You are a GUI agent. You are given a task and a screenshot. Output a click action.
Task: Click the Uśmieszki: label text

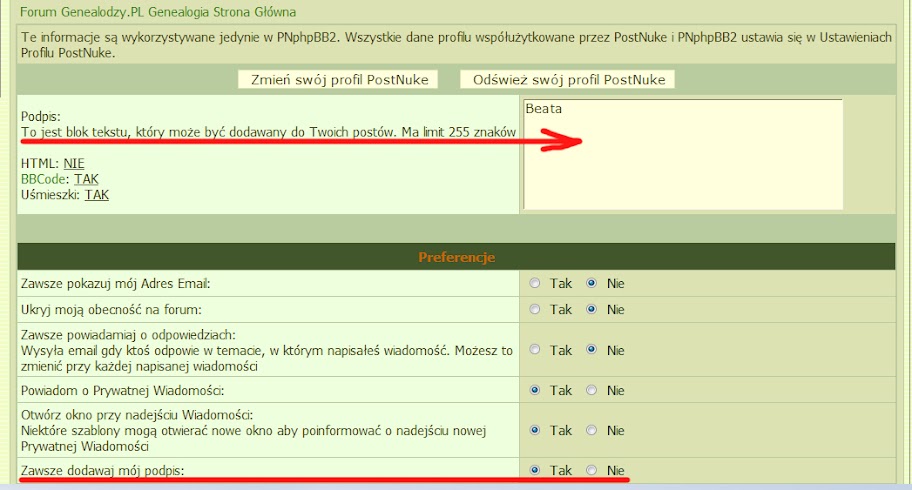tap(50, 195)
